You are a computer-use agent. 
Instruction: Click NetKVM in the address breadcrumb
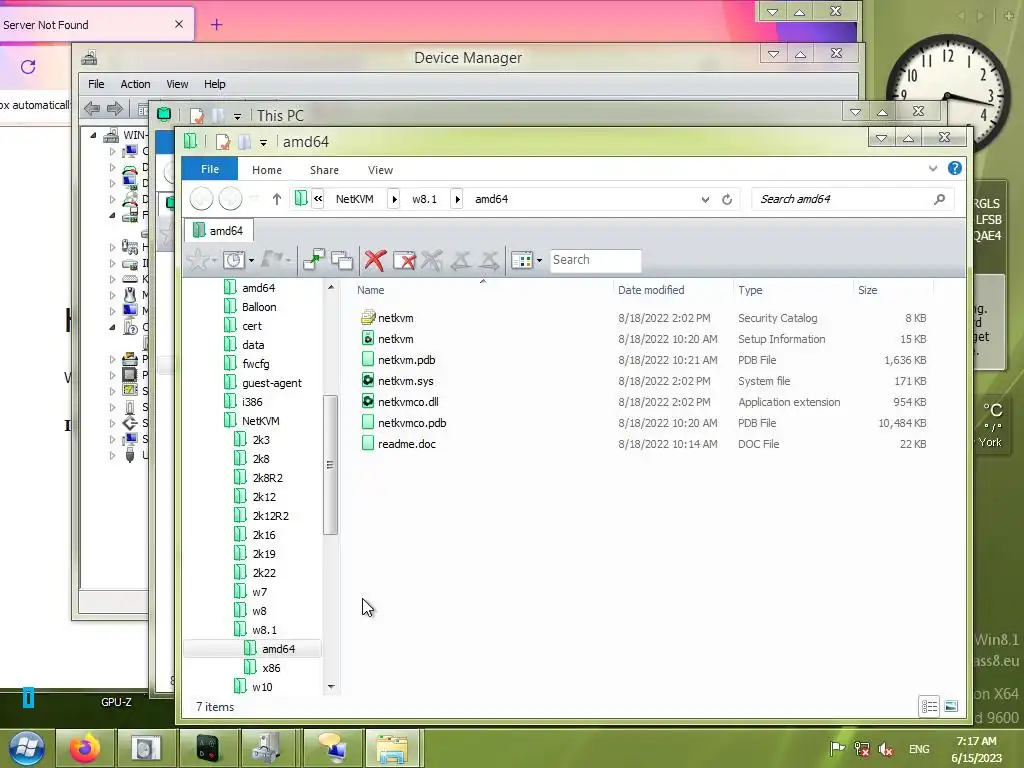(355, 199)
